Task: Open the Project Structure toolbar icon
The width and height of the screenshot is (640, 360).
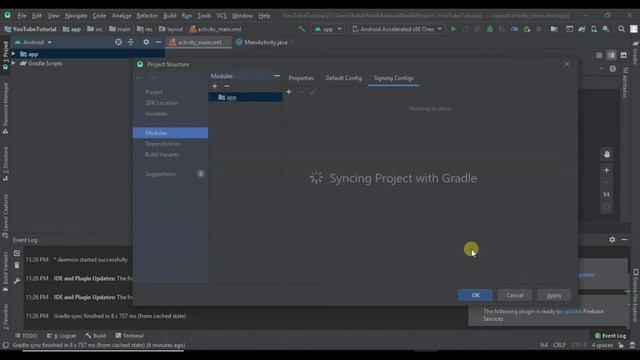Action: click(554, 29)
